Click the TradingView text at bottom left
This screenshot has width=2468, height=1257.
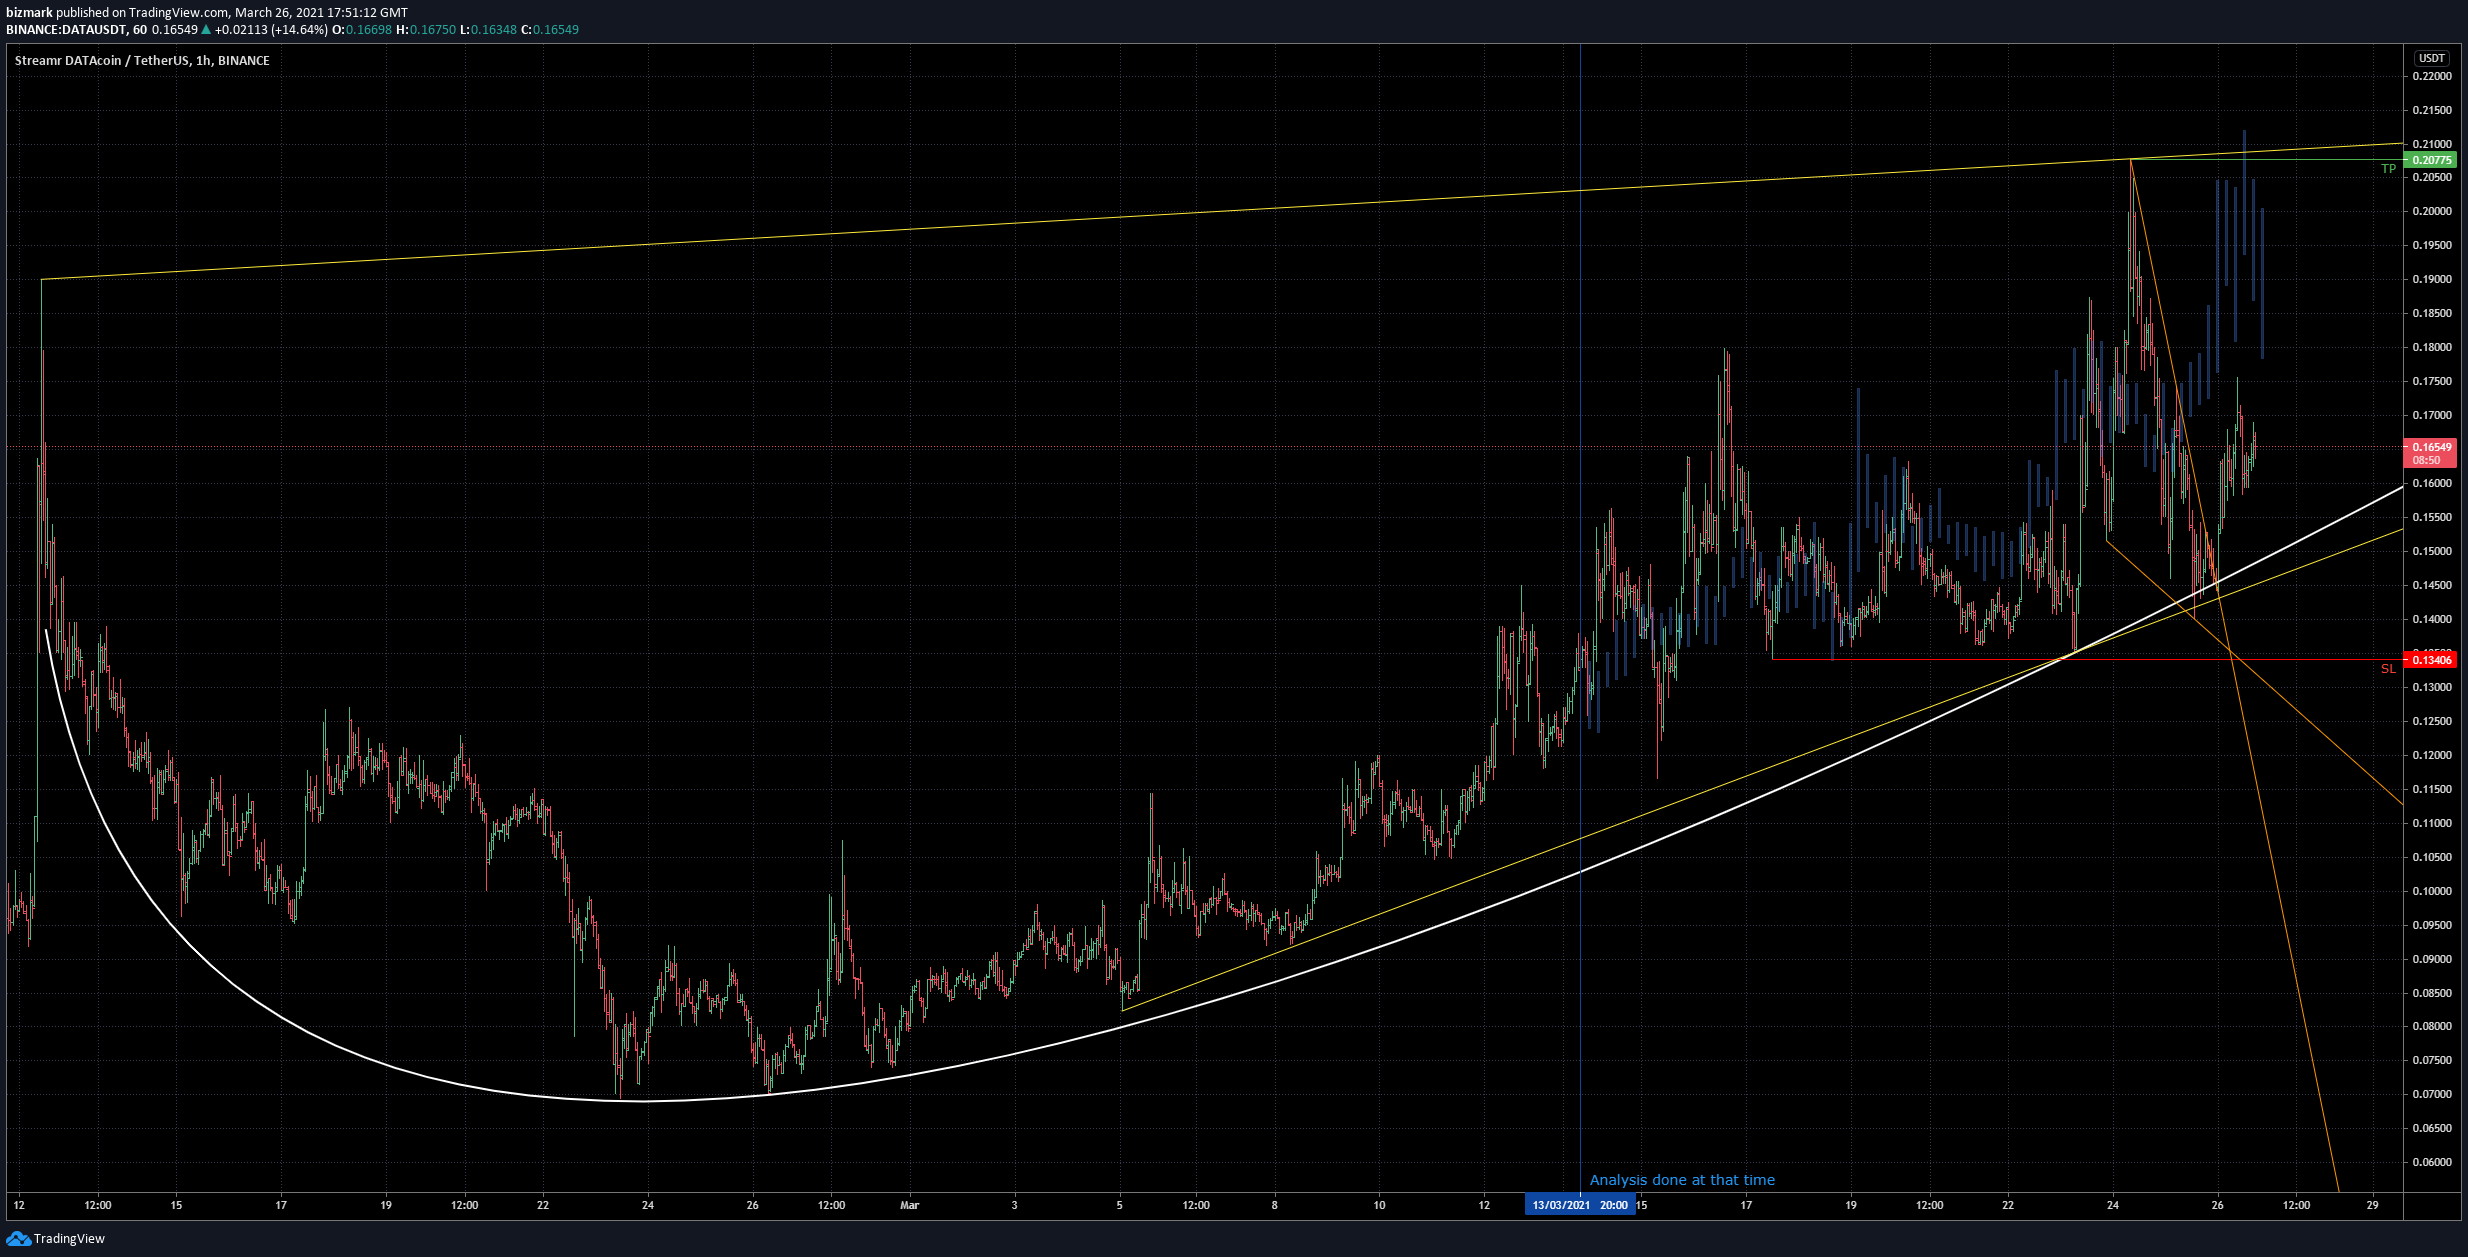click(69, 1239)
